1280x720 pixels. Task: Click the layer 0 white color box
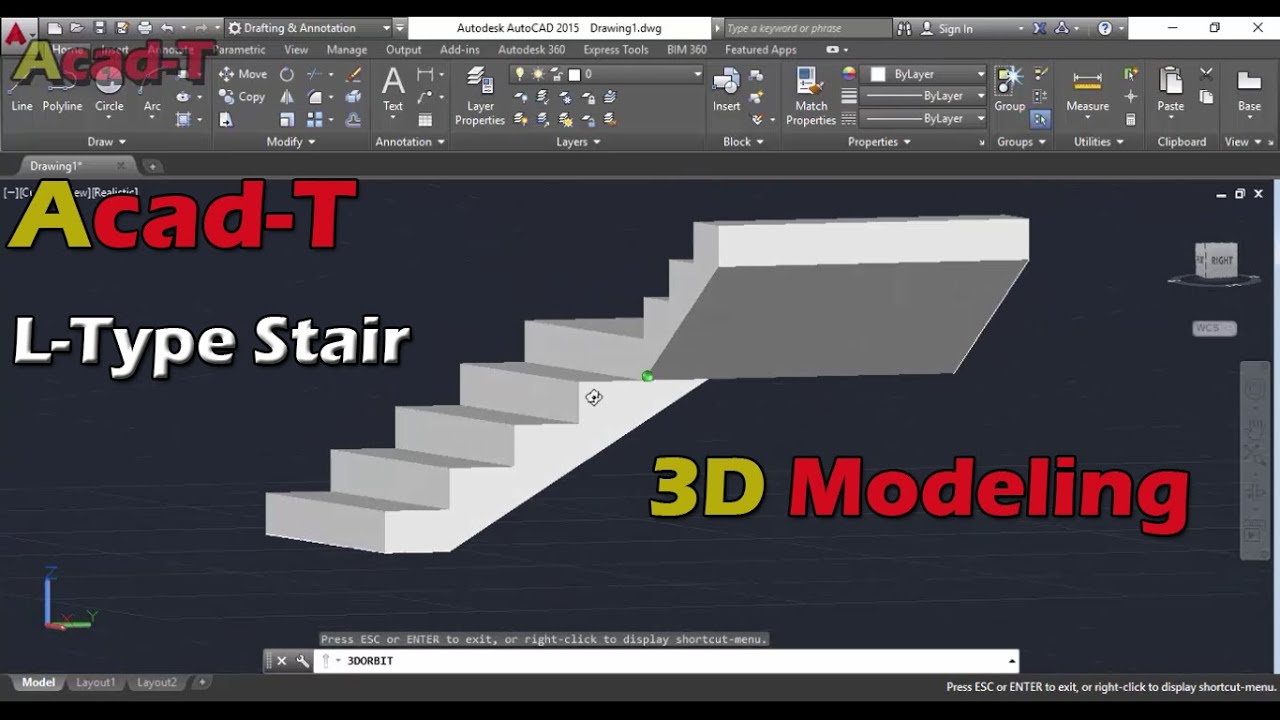point(574,74)
